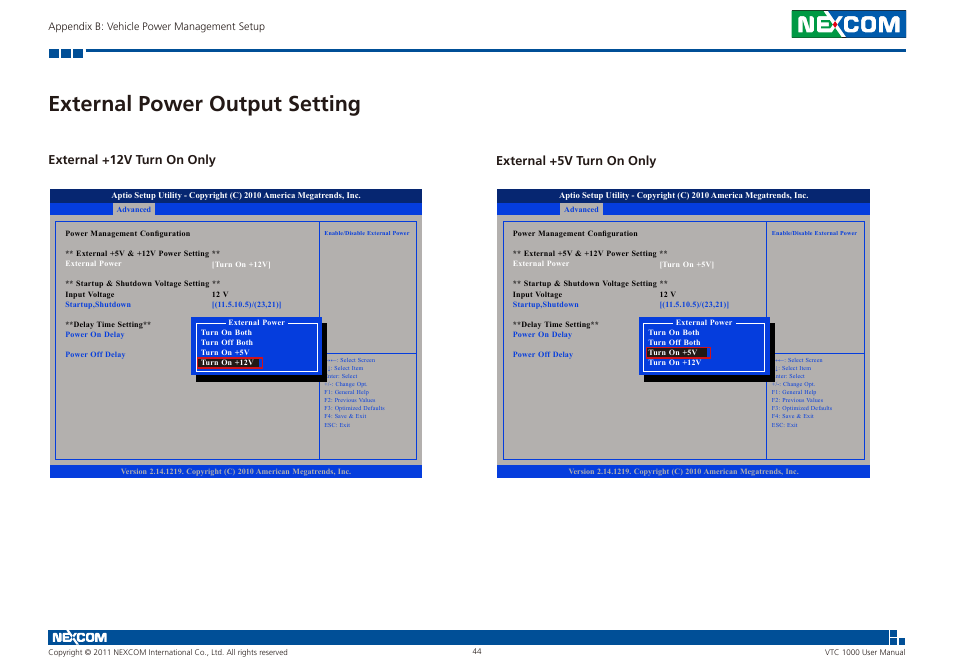Click the page number 44 in the footer
The width and height of the screenshot is (954, 672).
(x=477, y=651)
